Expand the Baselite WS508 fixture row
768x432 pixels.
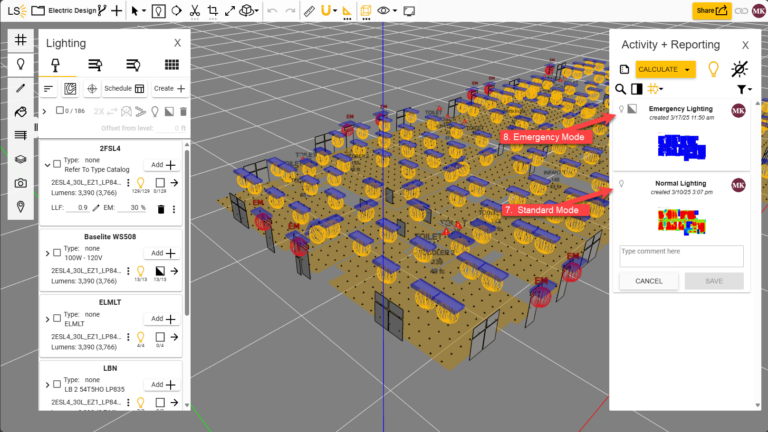click(48, 253)
